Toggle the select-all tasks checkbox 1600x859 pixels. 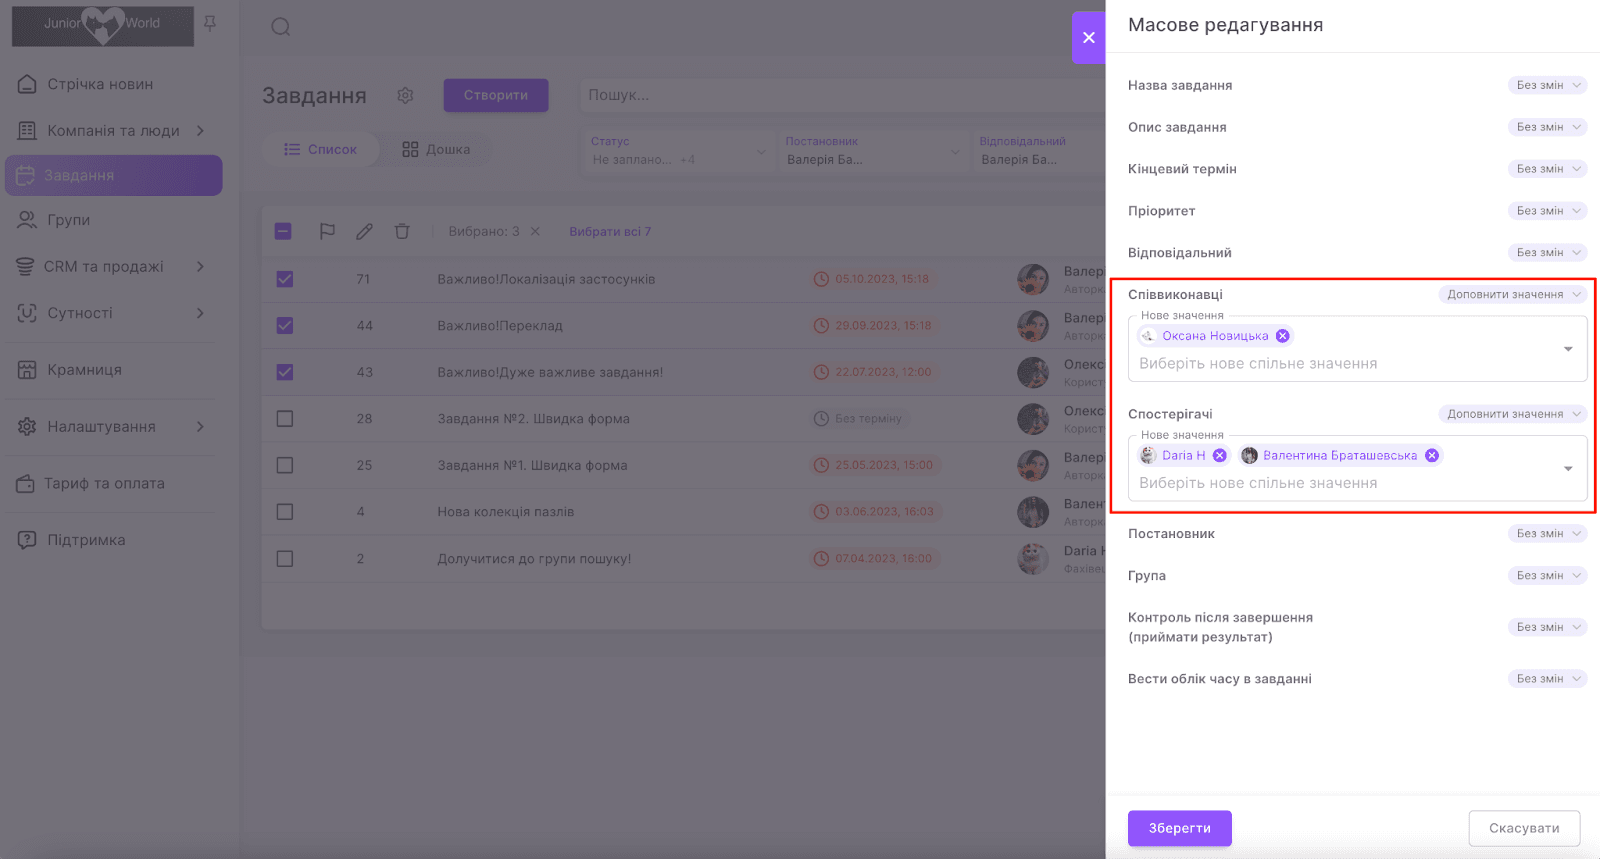tap(283, 231)
